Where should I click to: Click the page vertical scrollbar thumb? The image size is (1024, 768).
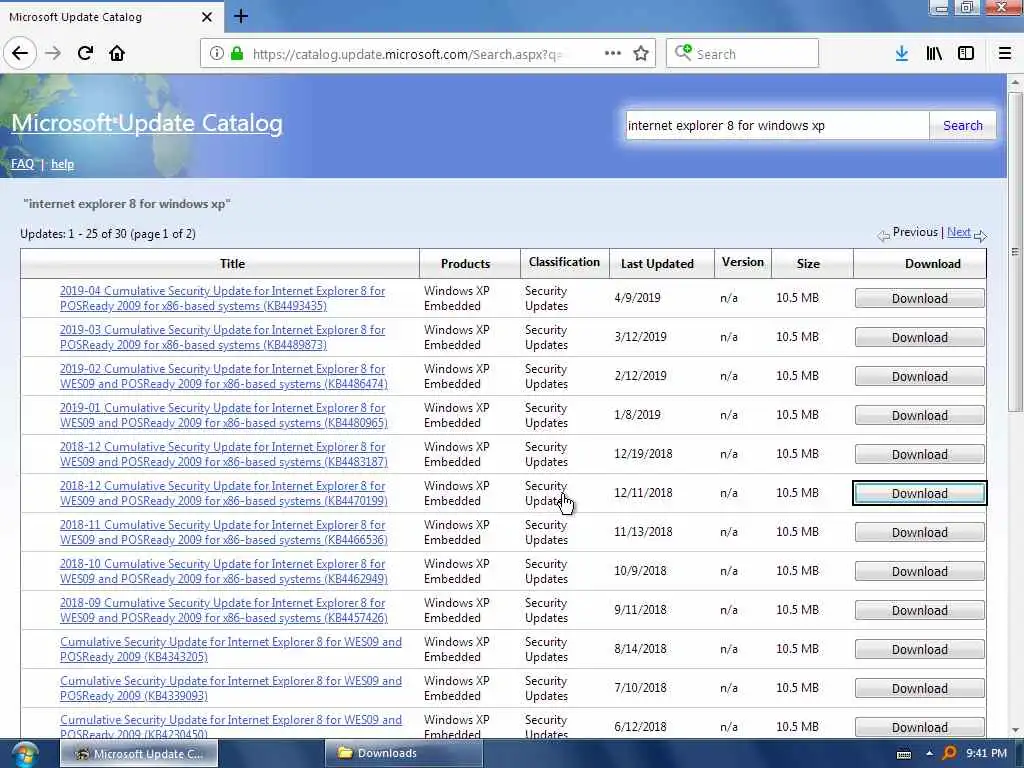click(x=1014, y=251)
